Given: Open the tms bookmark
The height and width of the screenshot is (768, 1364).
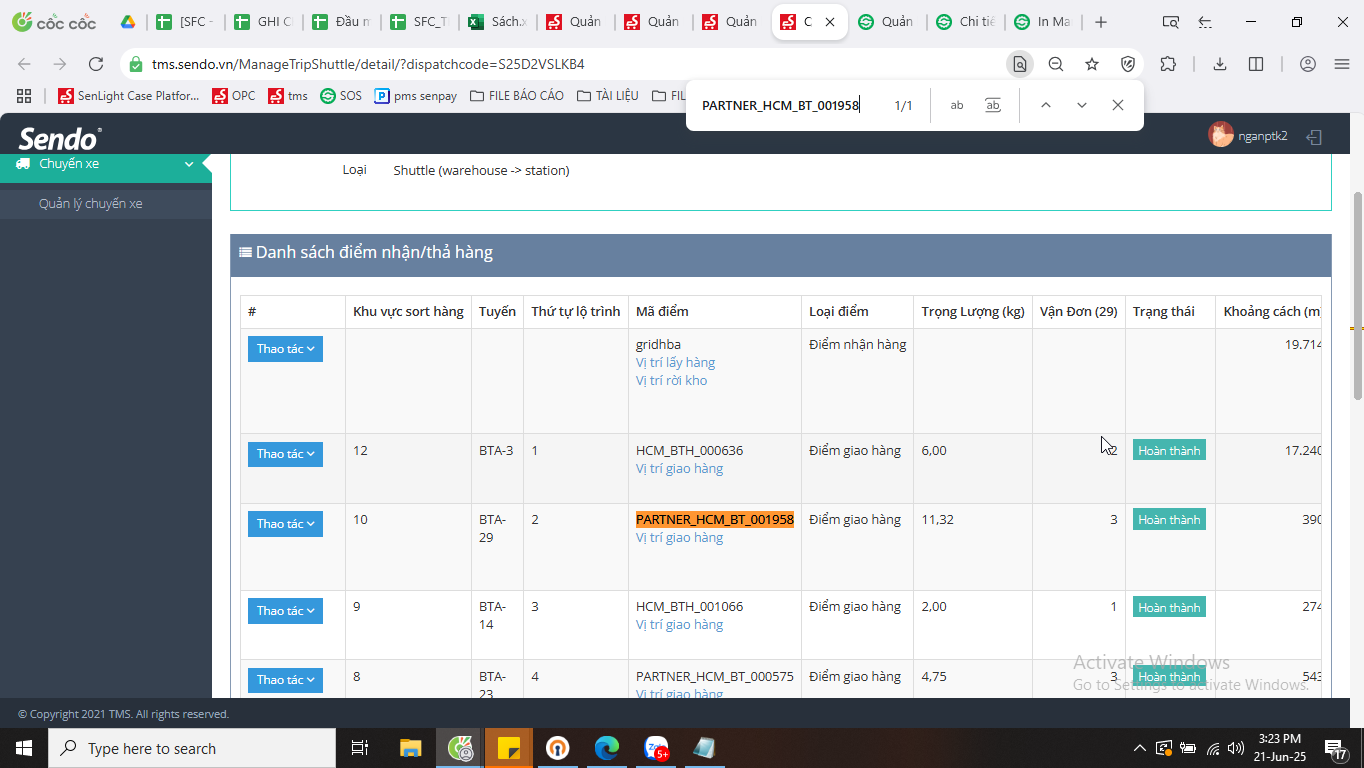Looking at the screenshot, I should point(288,96).
